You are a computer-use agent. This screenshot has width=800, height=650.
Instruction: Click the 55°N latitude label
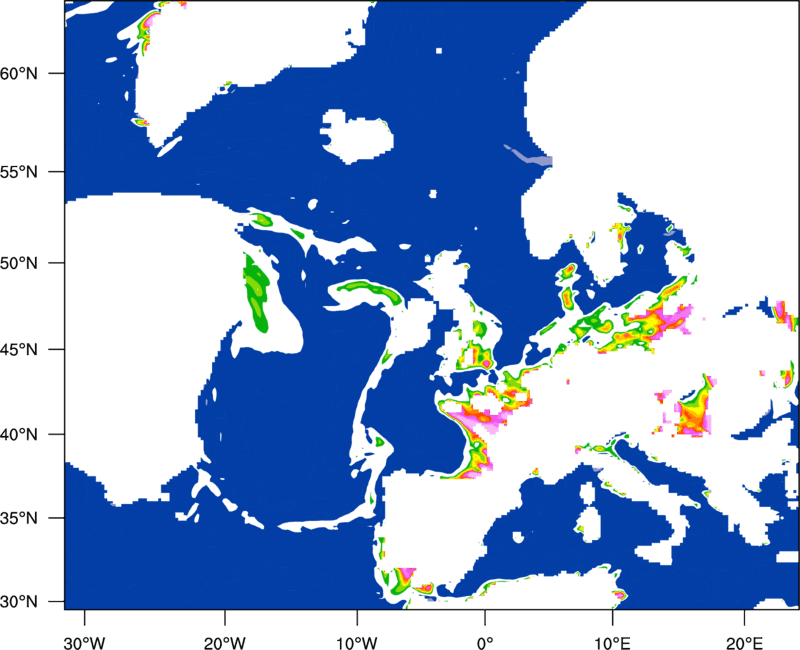coord(19,172)
